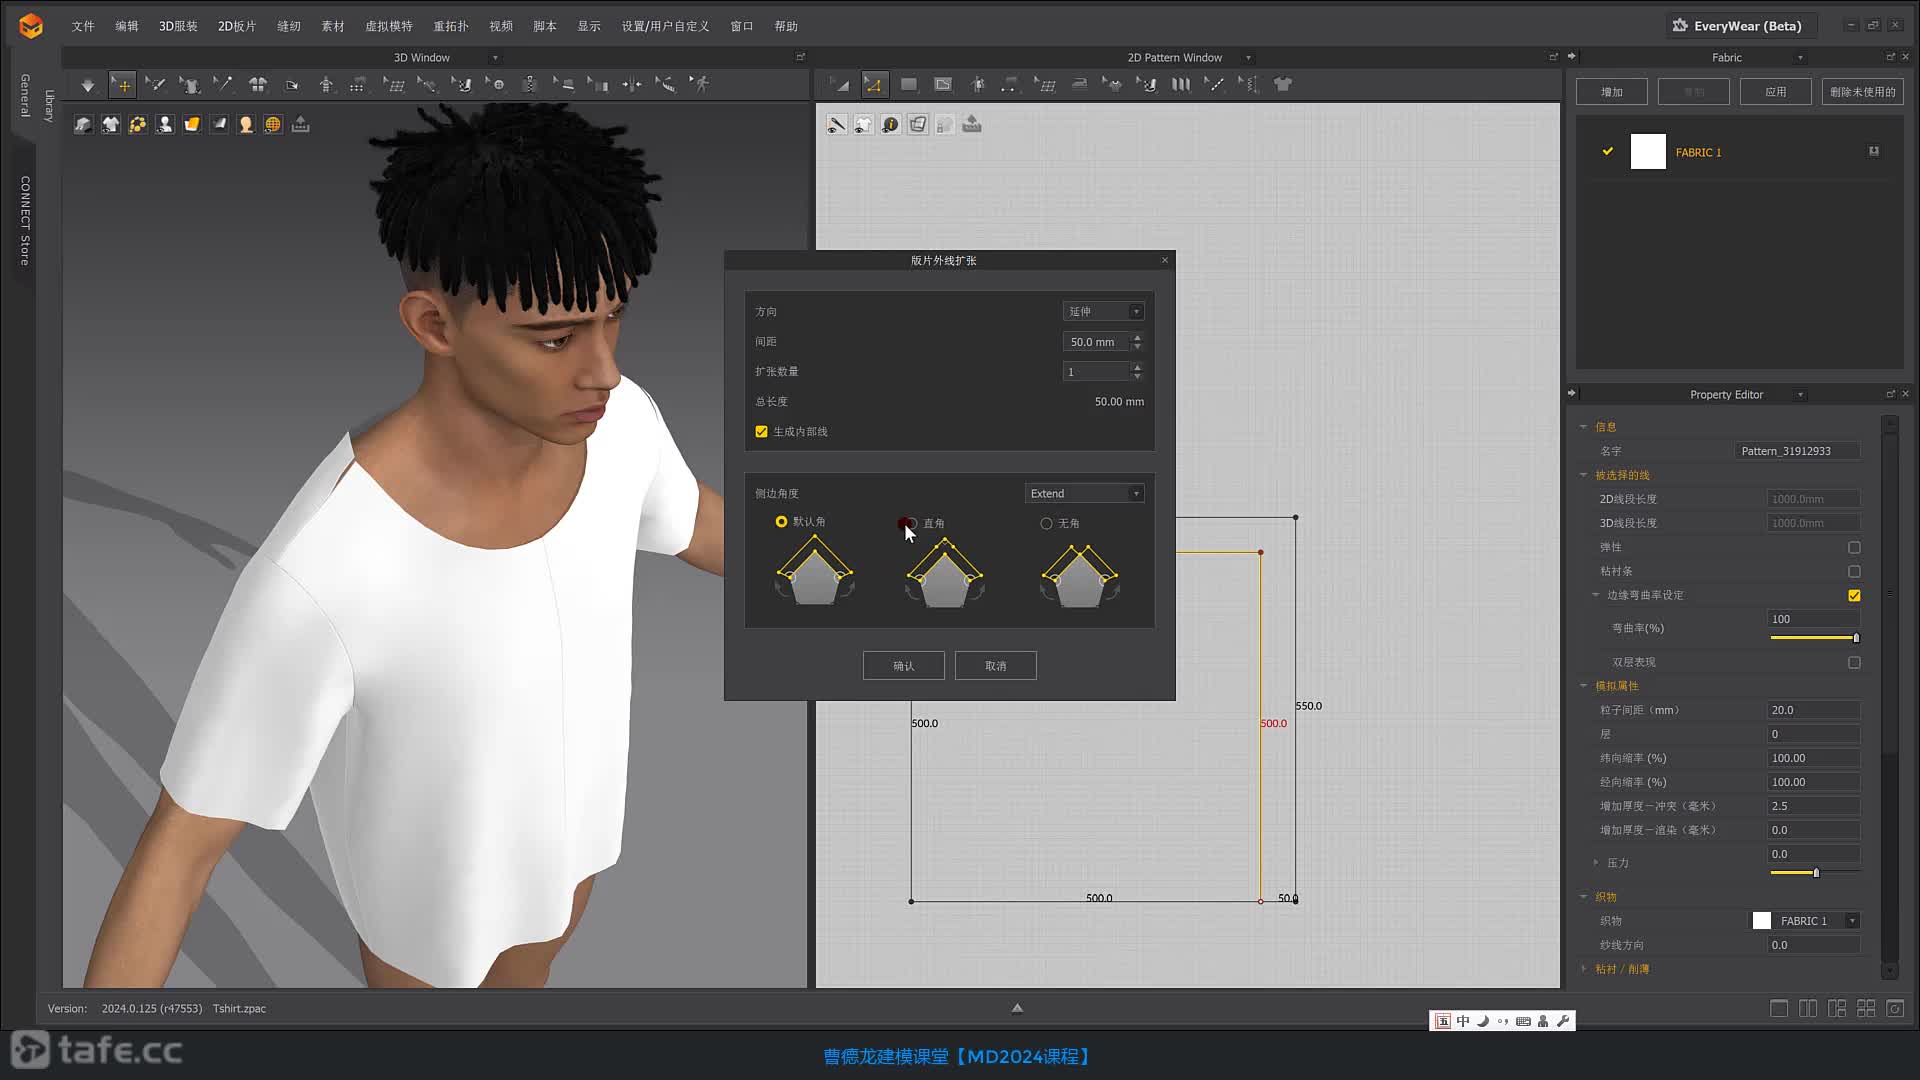Toggle the 生成内部线 checkbox
The height and width of the screenshot is (1080, 1920).
tap(762, 432)
